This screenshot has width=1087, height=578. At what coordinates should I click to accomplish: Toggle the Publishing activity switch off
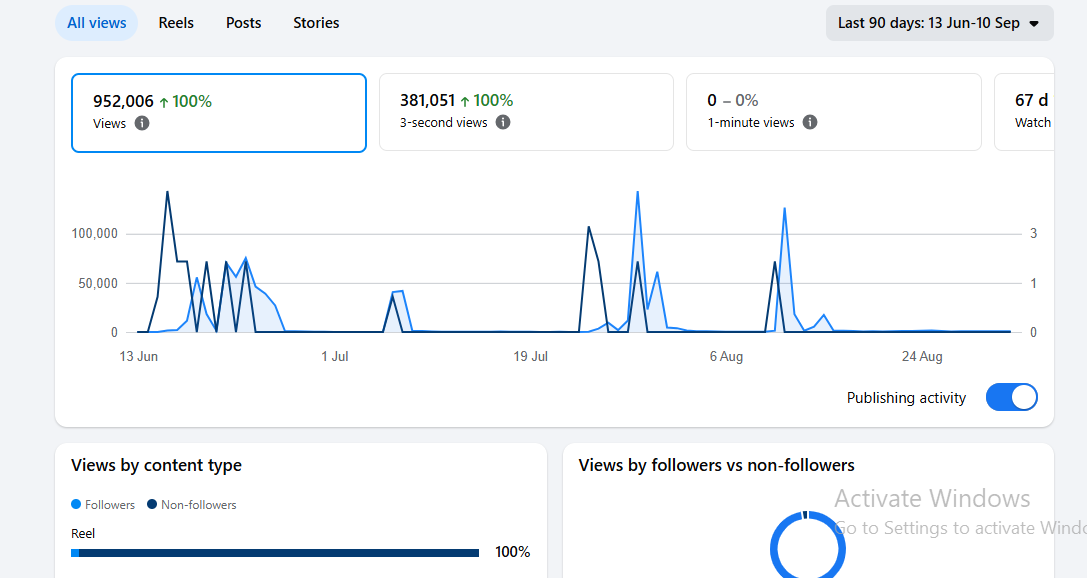click(1011, 397)
